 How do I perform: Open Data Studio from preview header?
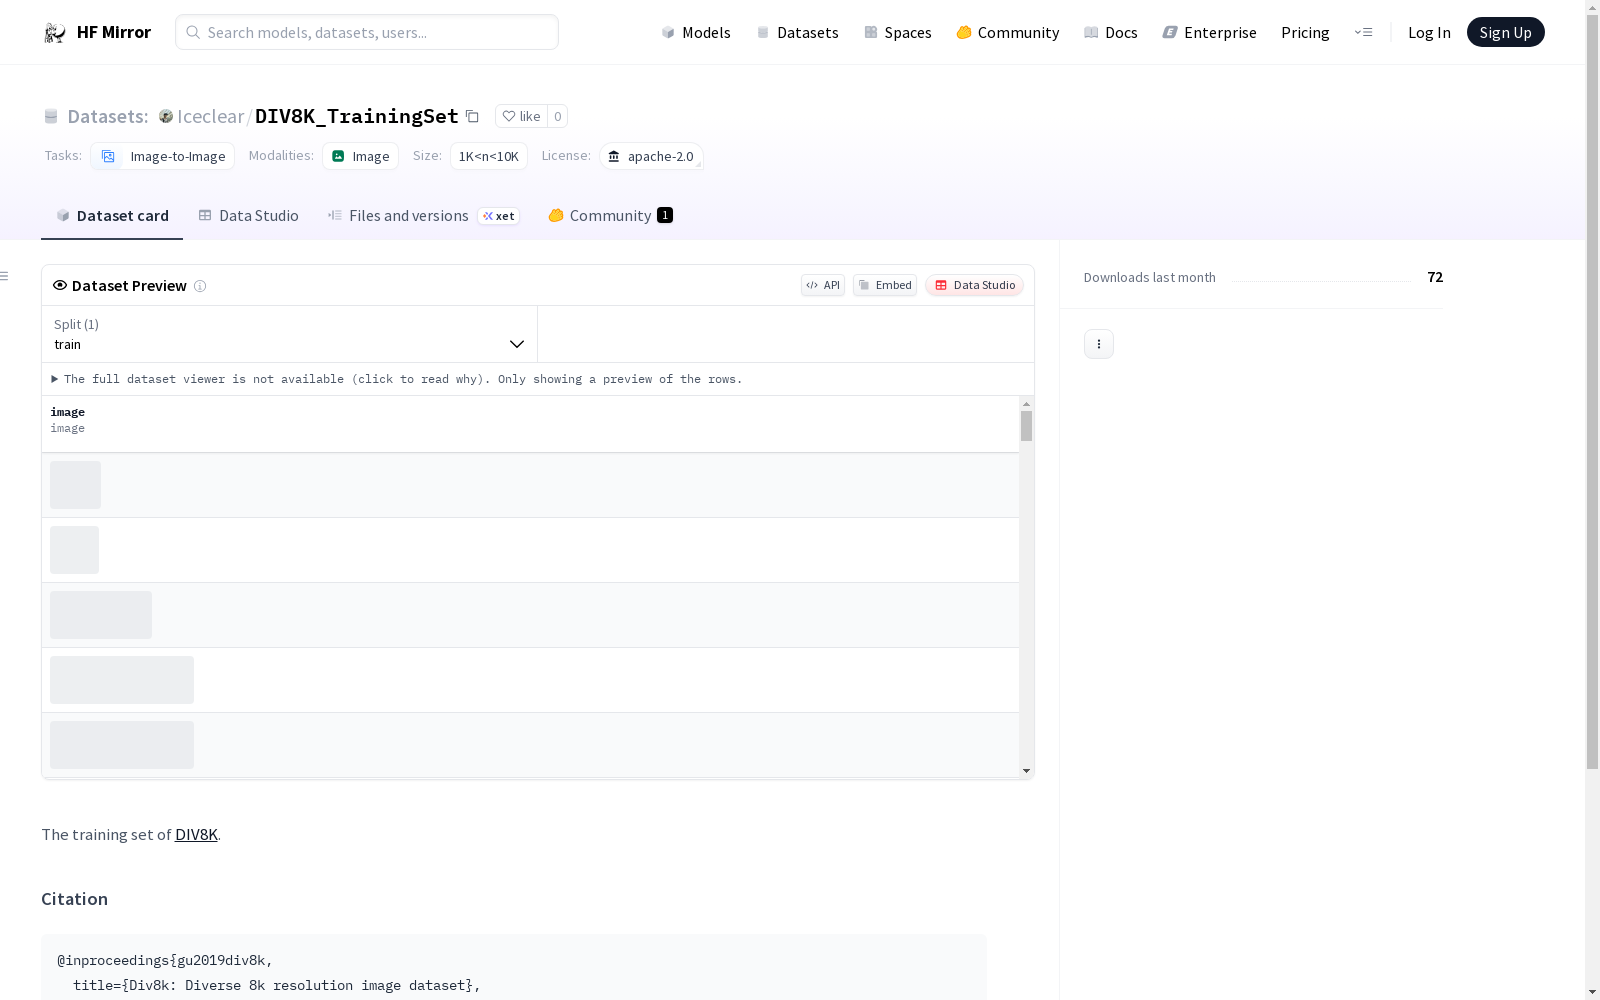tap(974, 285)
